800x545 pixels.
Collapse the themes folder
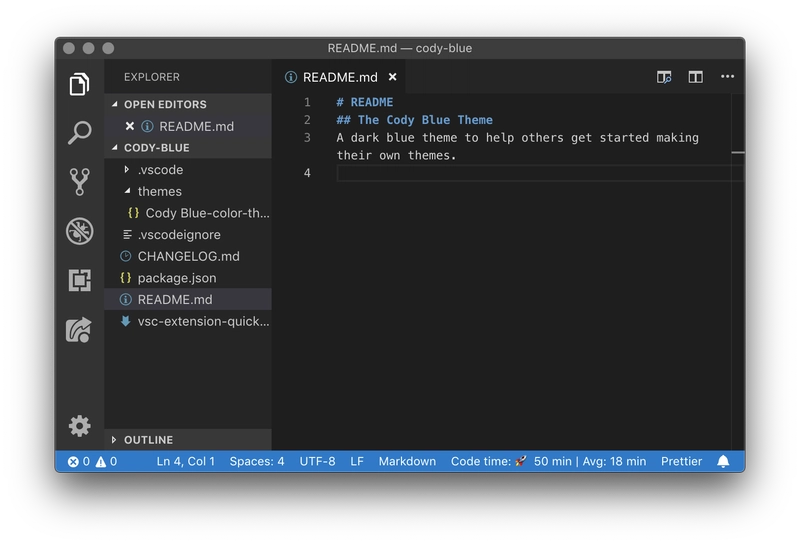point(127,191)
